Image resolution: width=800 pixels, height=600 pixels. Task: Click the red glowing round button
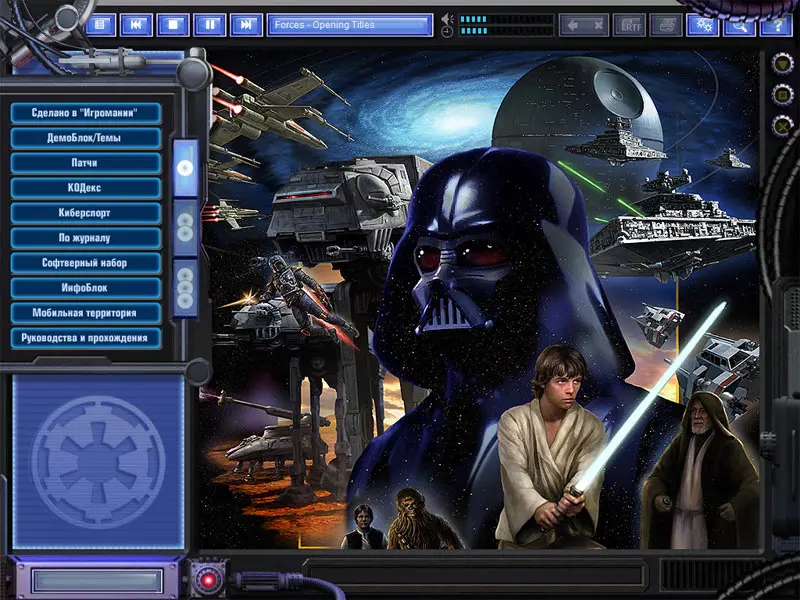pos(208,580)
